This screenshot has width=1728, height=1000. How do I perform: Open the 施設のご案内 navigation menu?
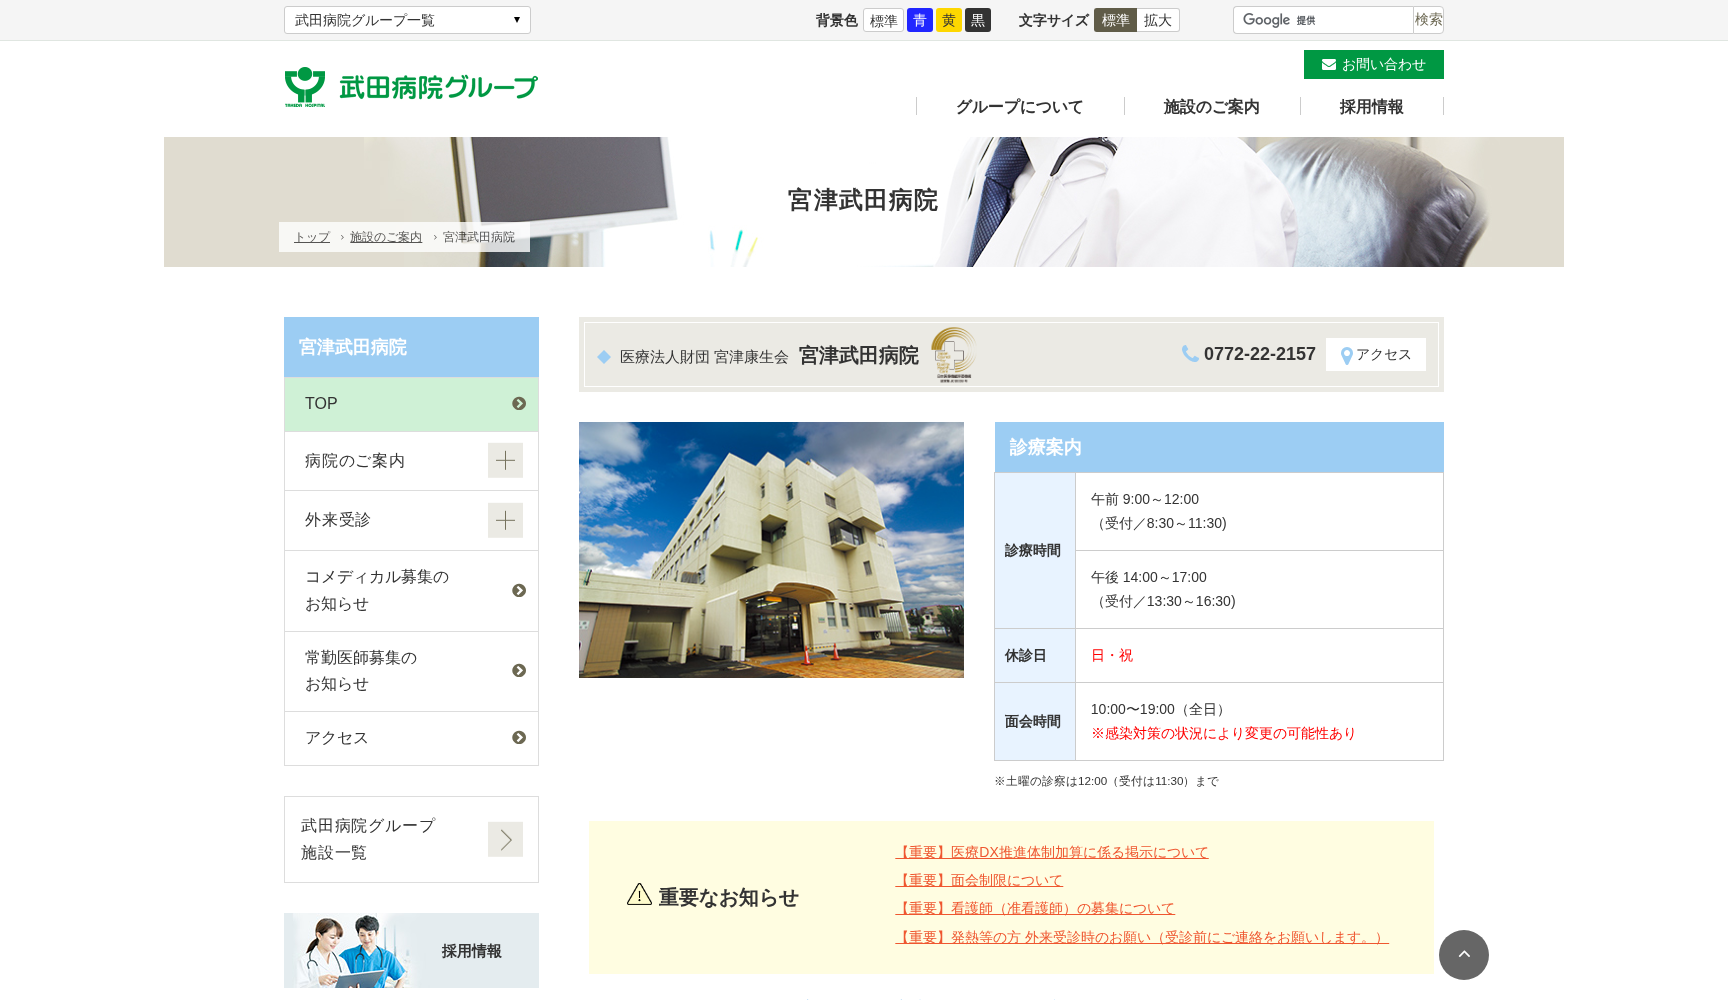click(1211, 107)
